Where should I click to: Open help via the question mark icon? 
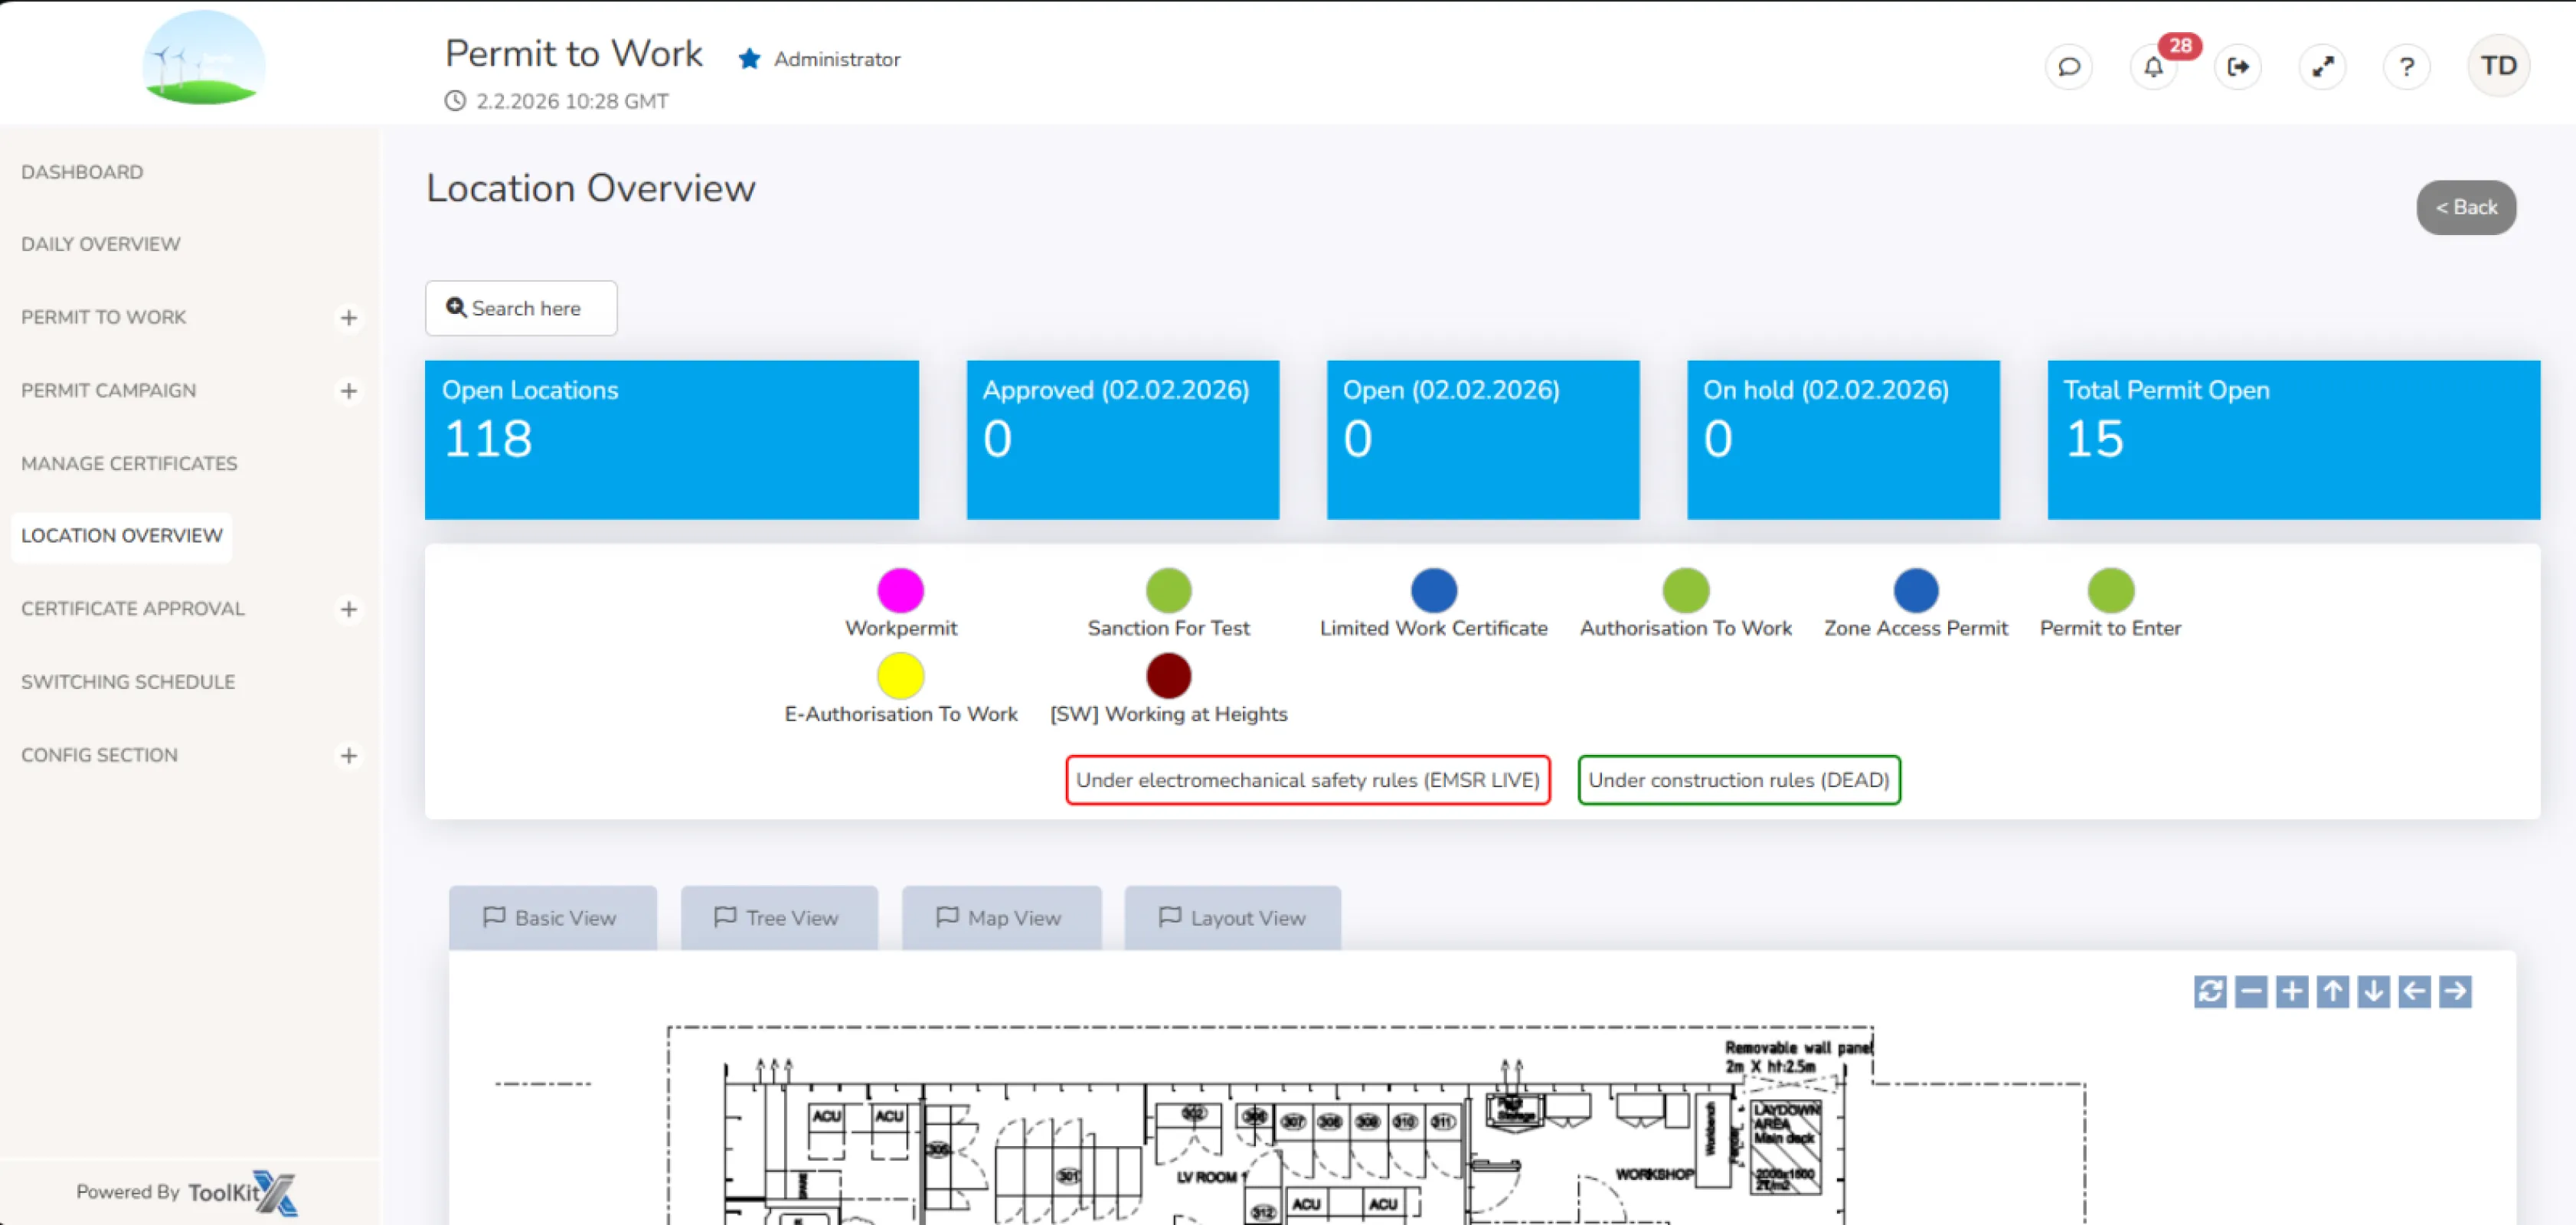[x=2407, y=66]
